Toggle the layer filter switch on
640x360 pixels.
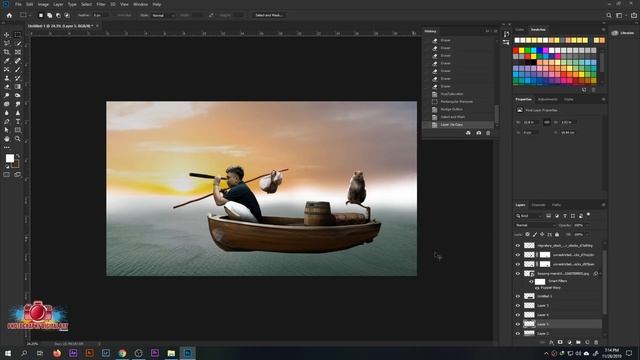pyautogui.click(x=588, y=214)
